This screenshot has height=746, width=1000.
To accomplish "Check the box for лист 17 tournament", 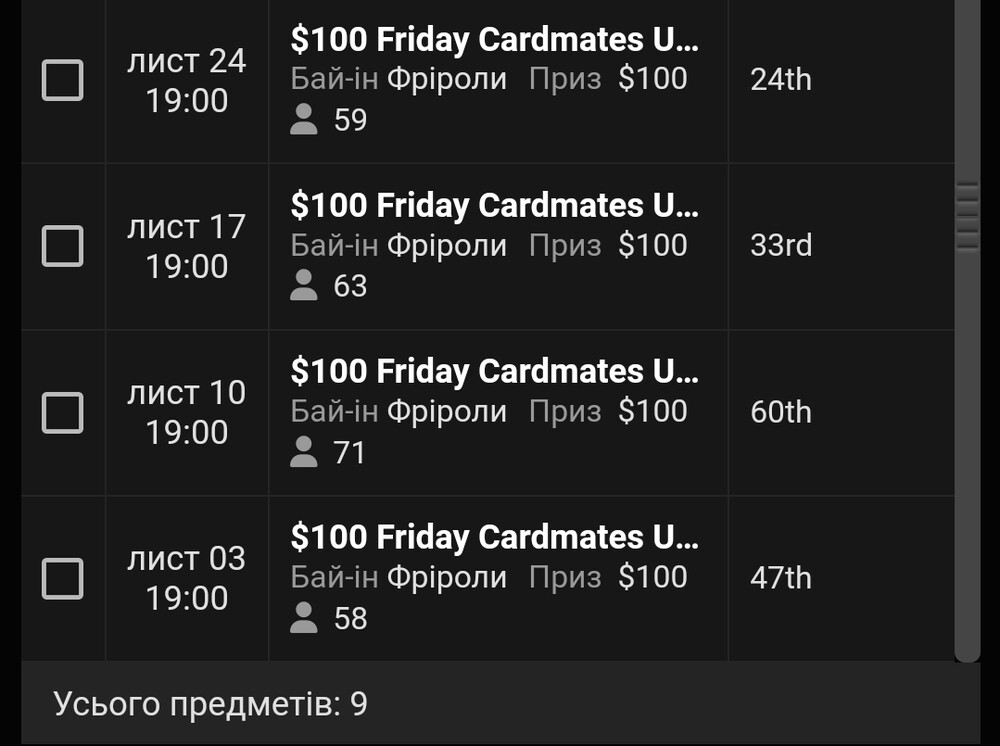I will (x=62, y=246).
